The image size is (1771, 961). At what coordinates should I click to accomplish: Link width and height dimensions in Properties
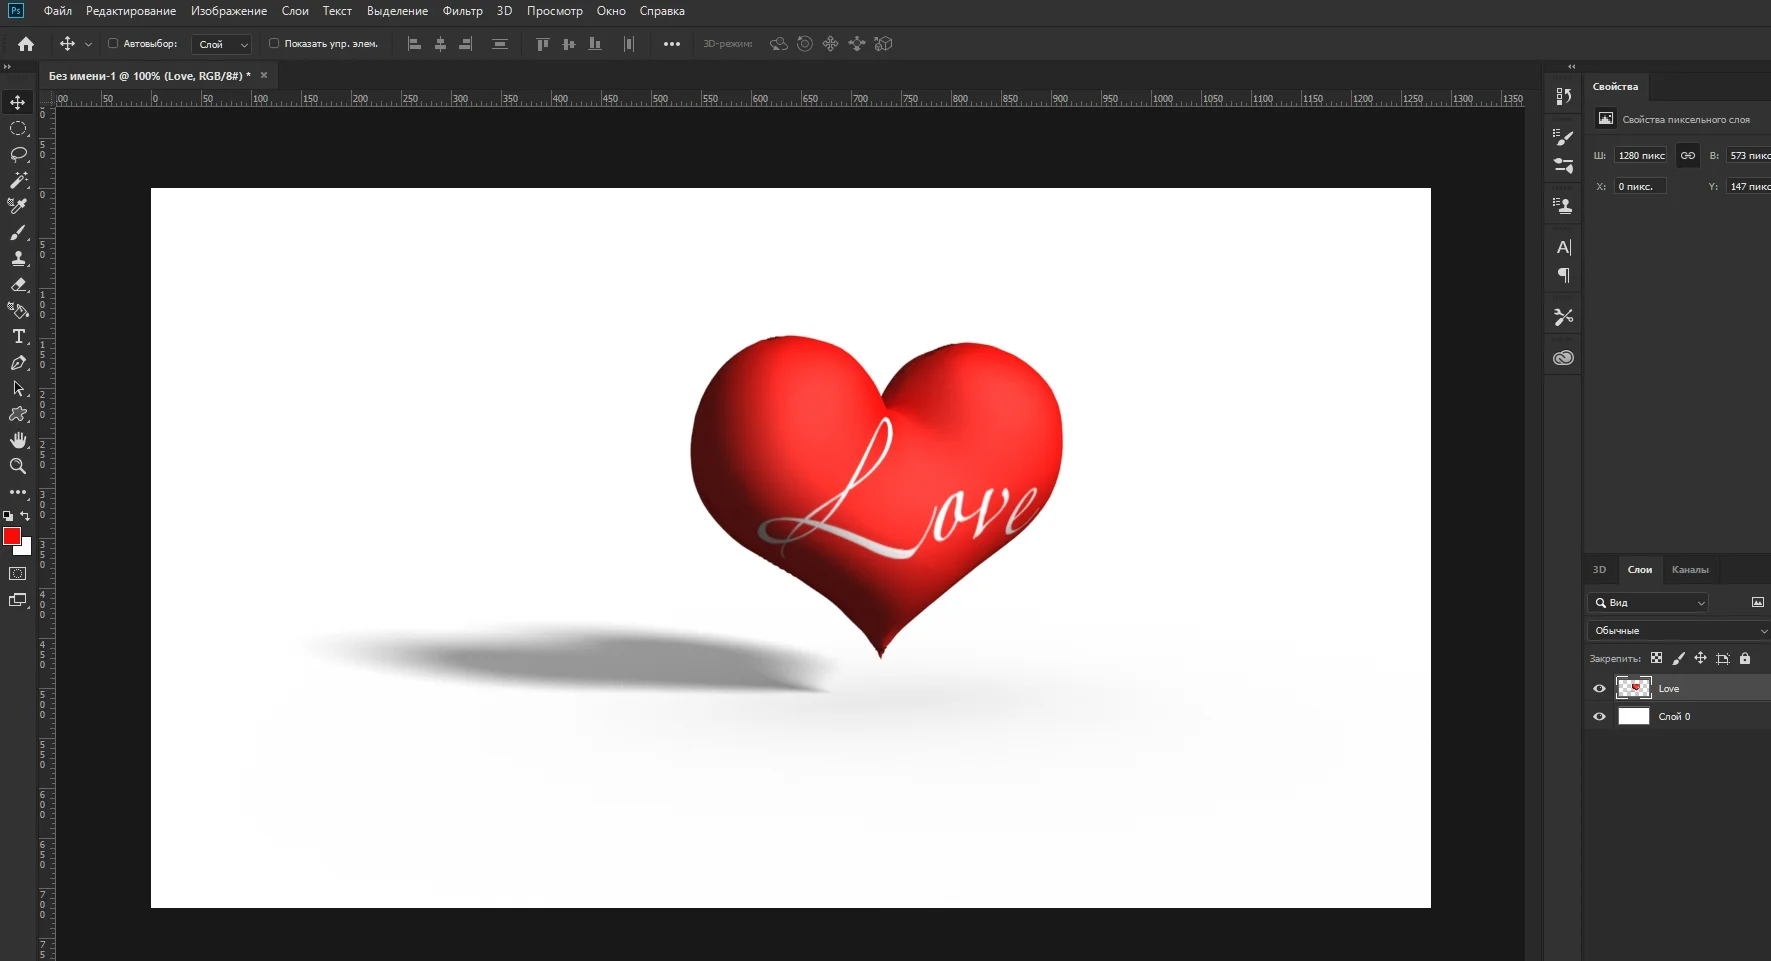(x=1688, y=155)
